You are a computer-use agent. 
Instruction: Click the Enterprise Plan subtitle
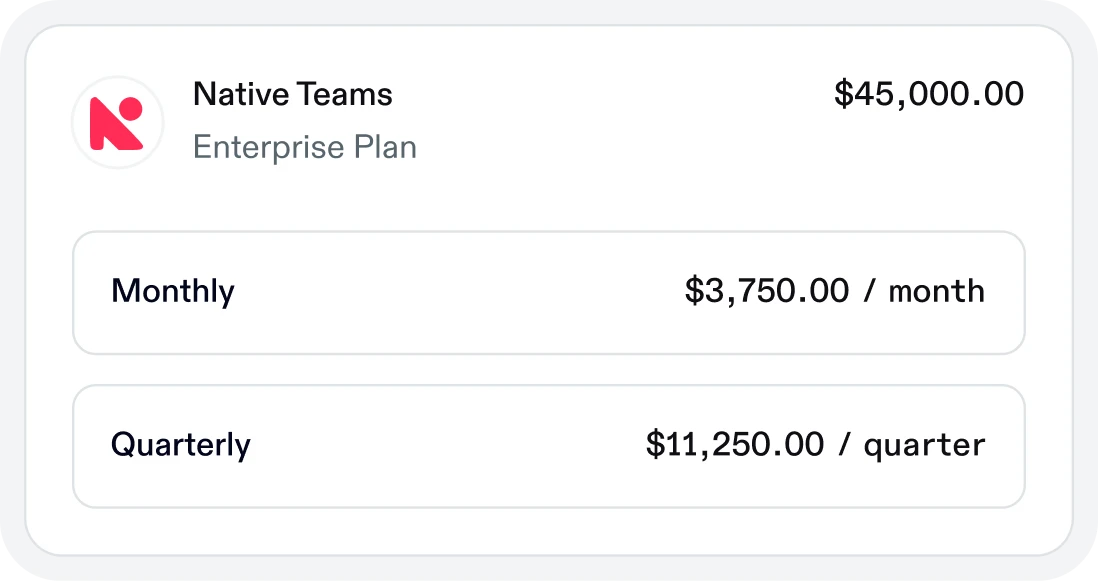coord(305,147)
